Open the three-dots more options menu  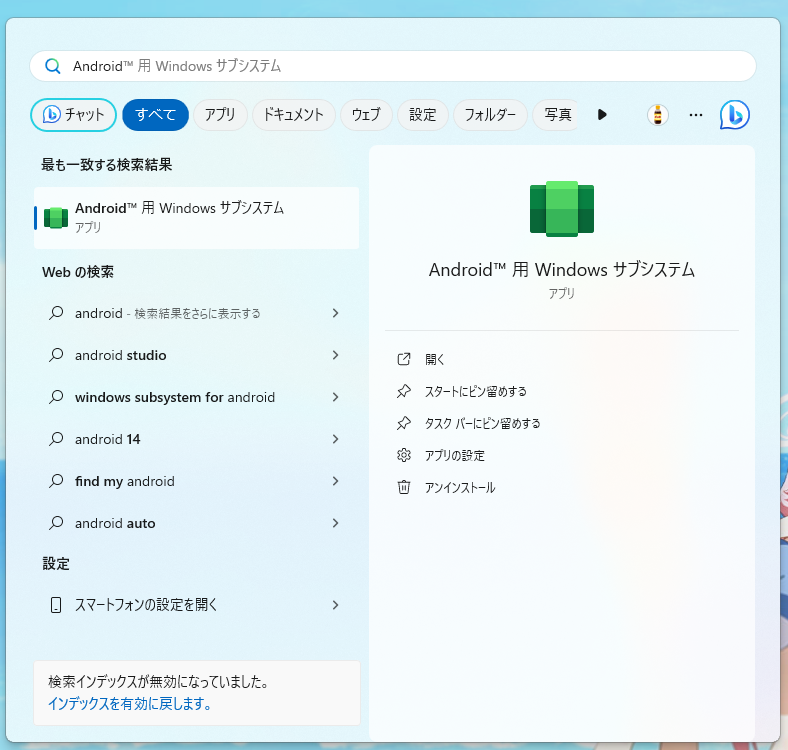(x=696, y=115)
